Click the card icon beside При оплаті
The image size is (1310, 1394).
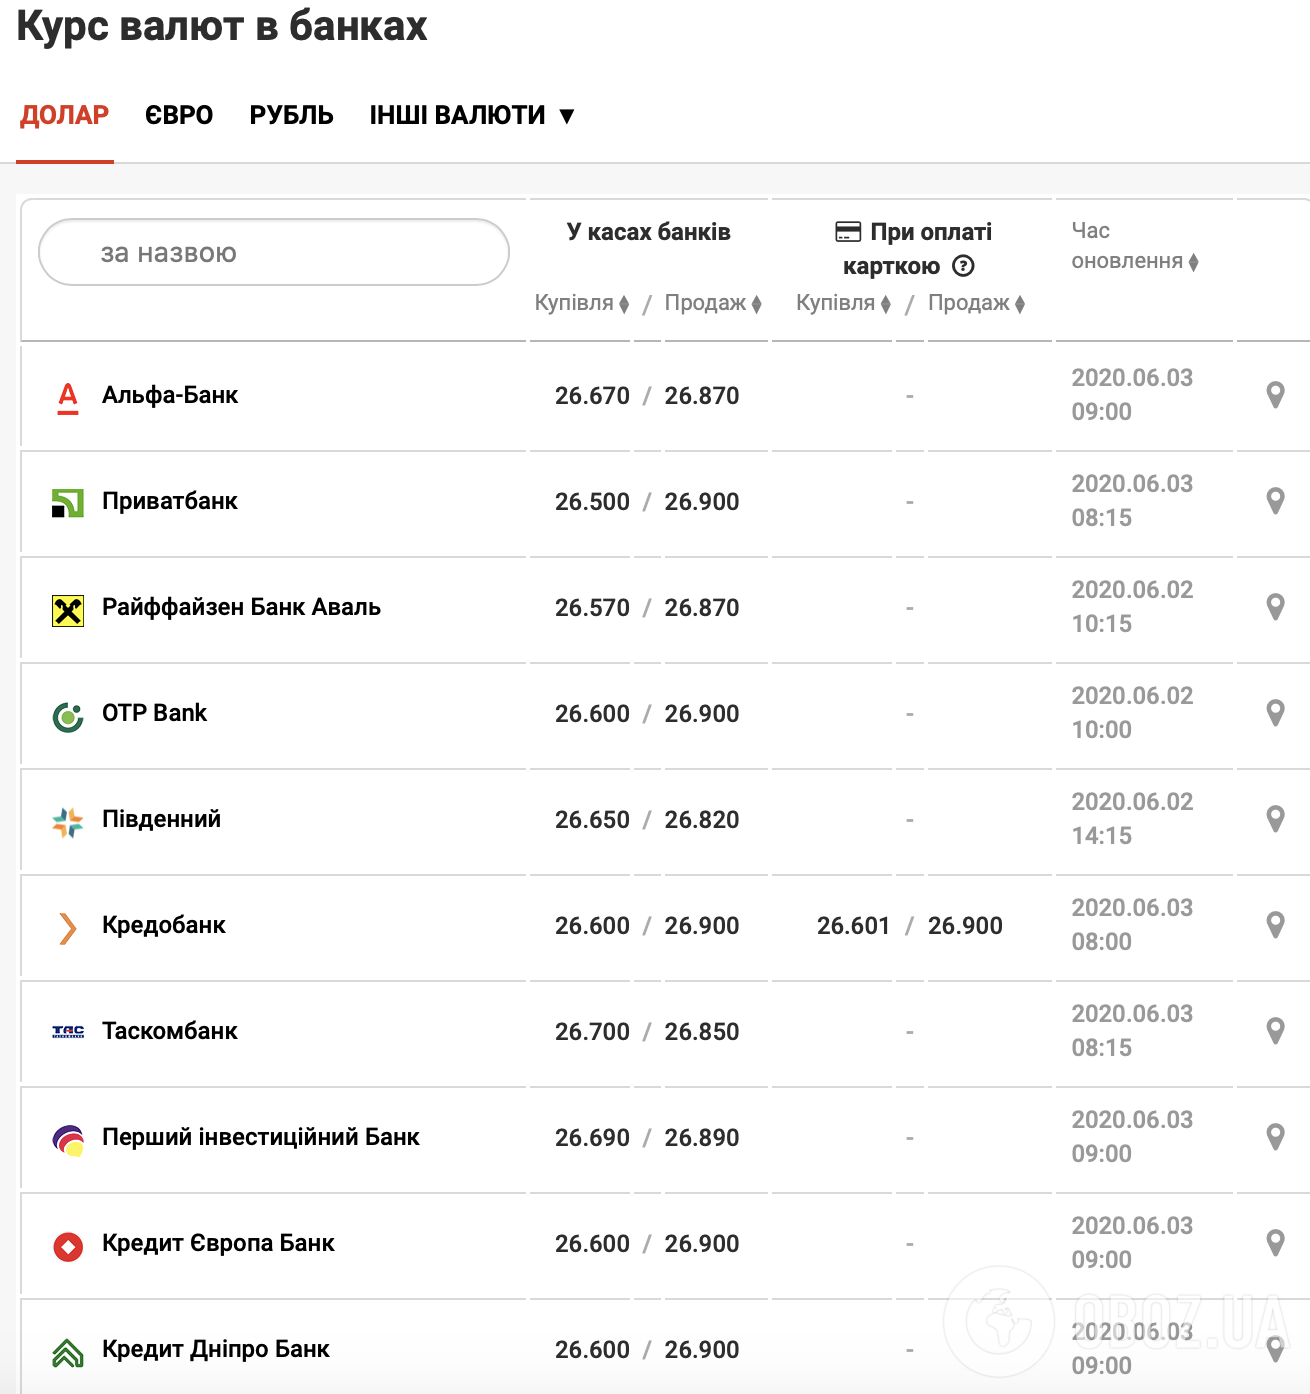click(848, 232)
